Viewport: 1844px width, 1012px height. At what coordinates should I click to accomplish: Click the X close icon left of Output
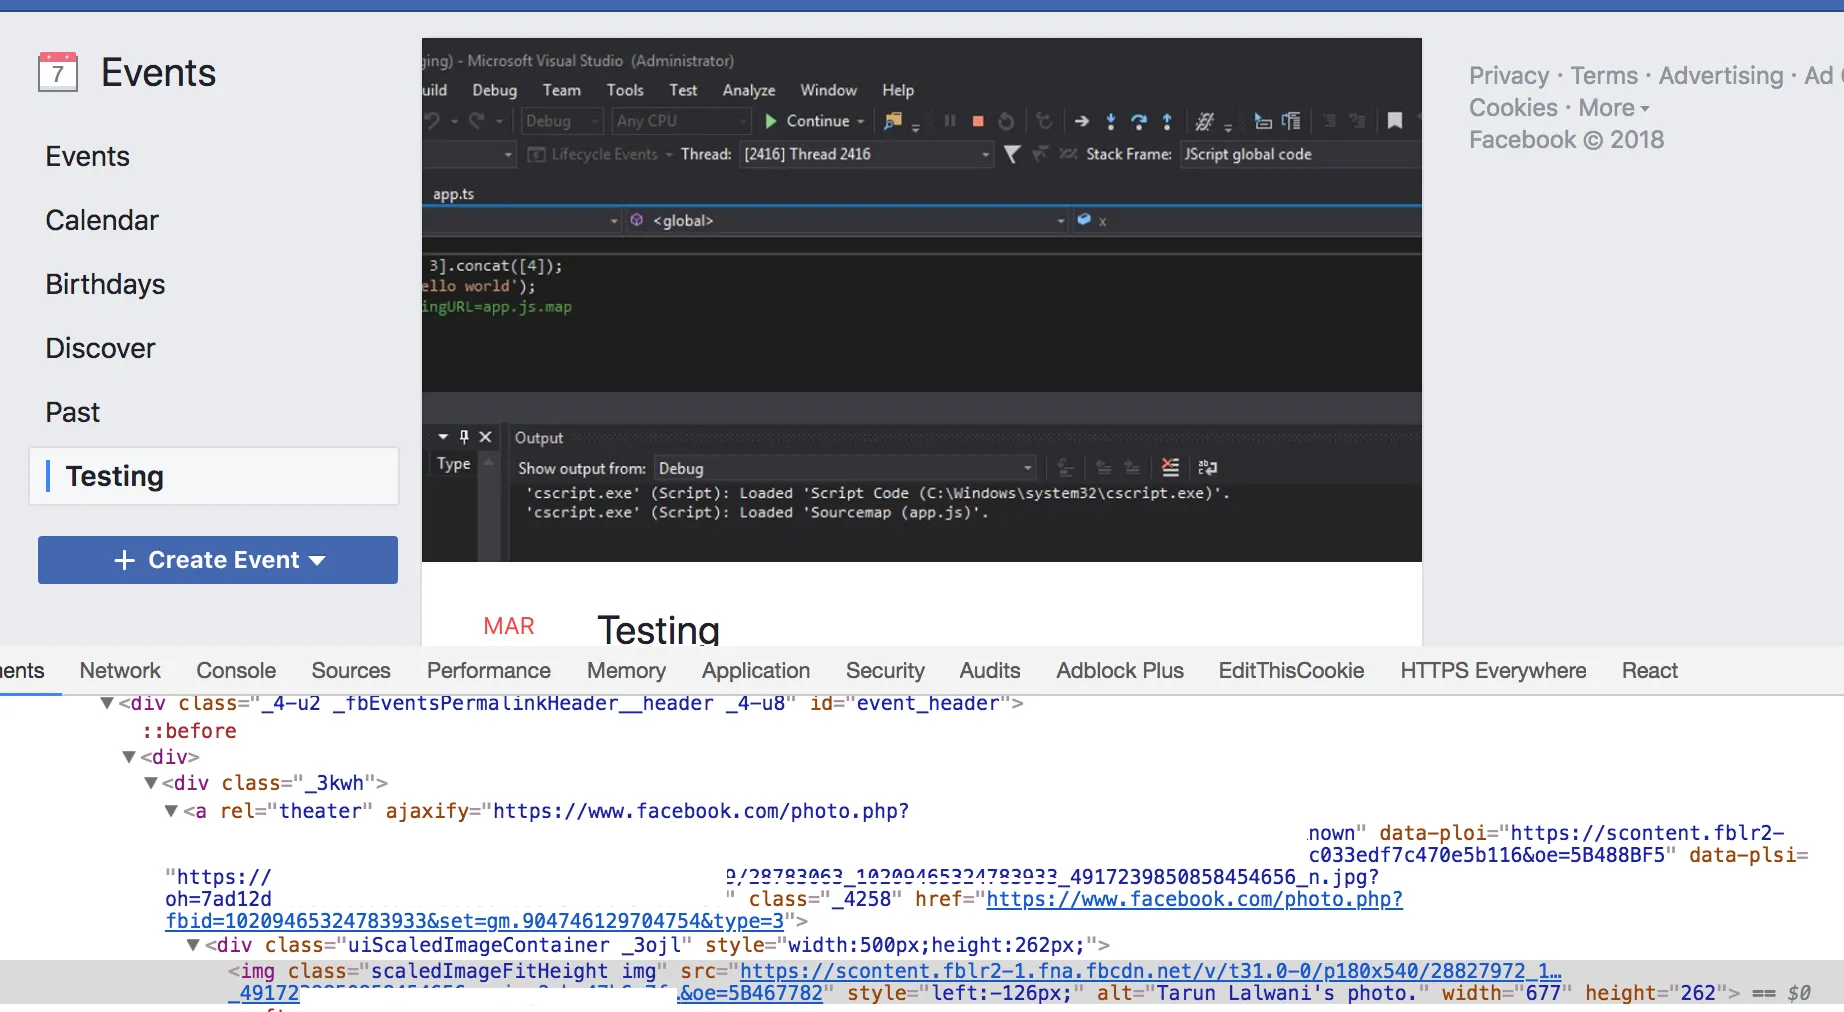pyautogui.click(x=485, y=437)
